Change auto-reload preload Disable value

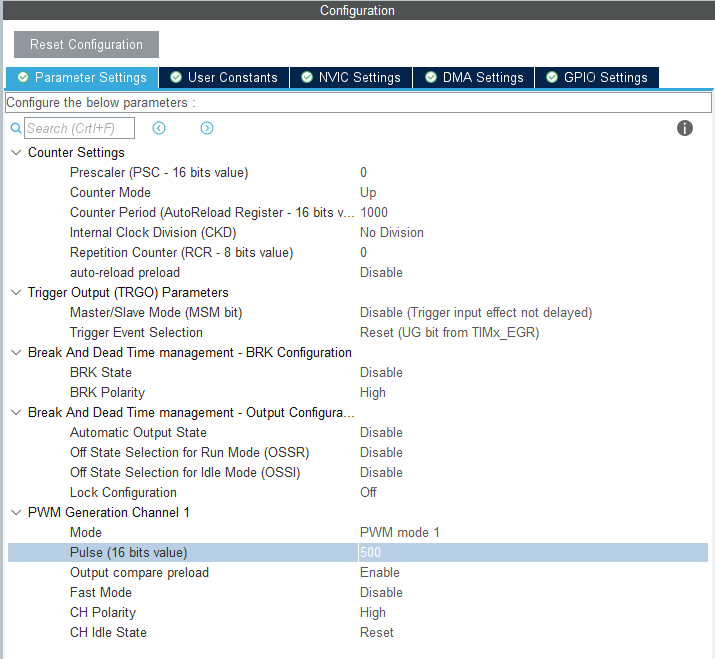pyautogui.click(x=381, y=273)
